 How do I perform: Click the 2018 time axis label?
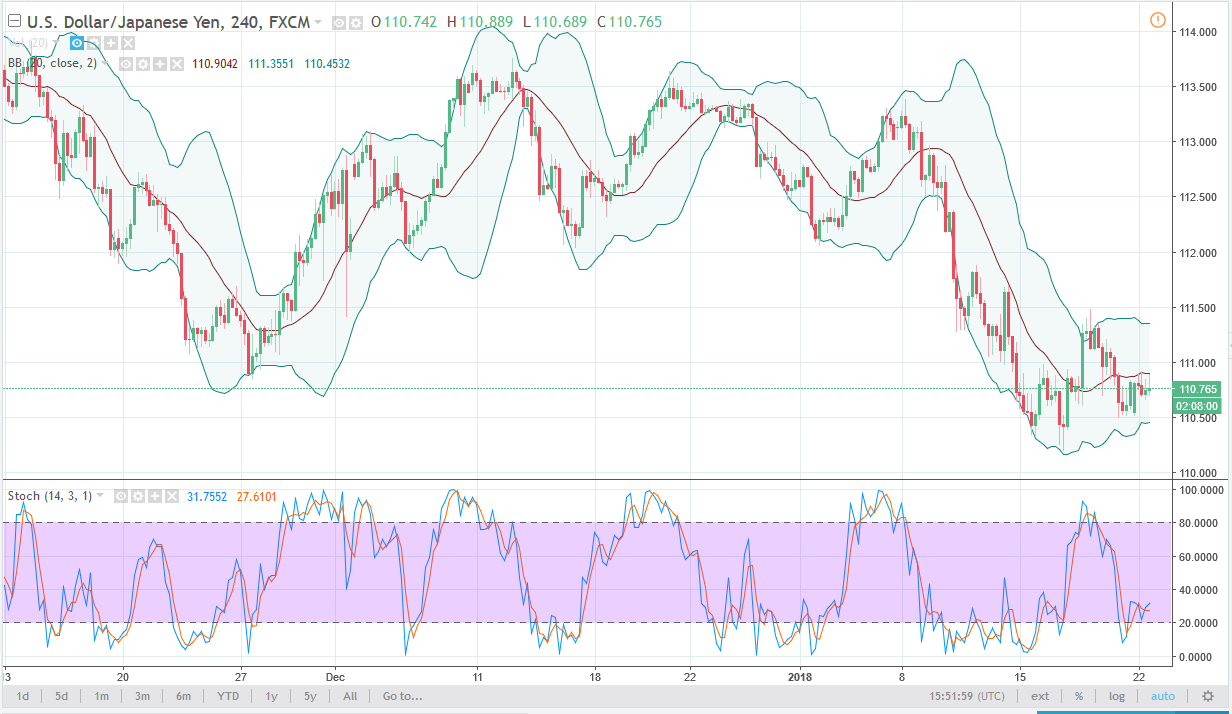tap(800, 675)
